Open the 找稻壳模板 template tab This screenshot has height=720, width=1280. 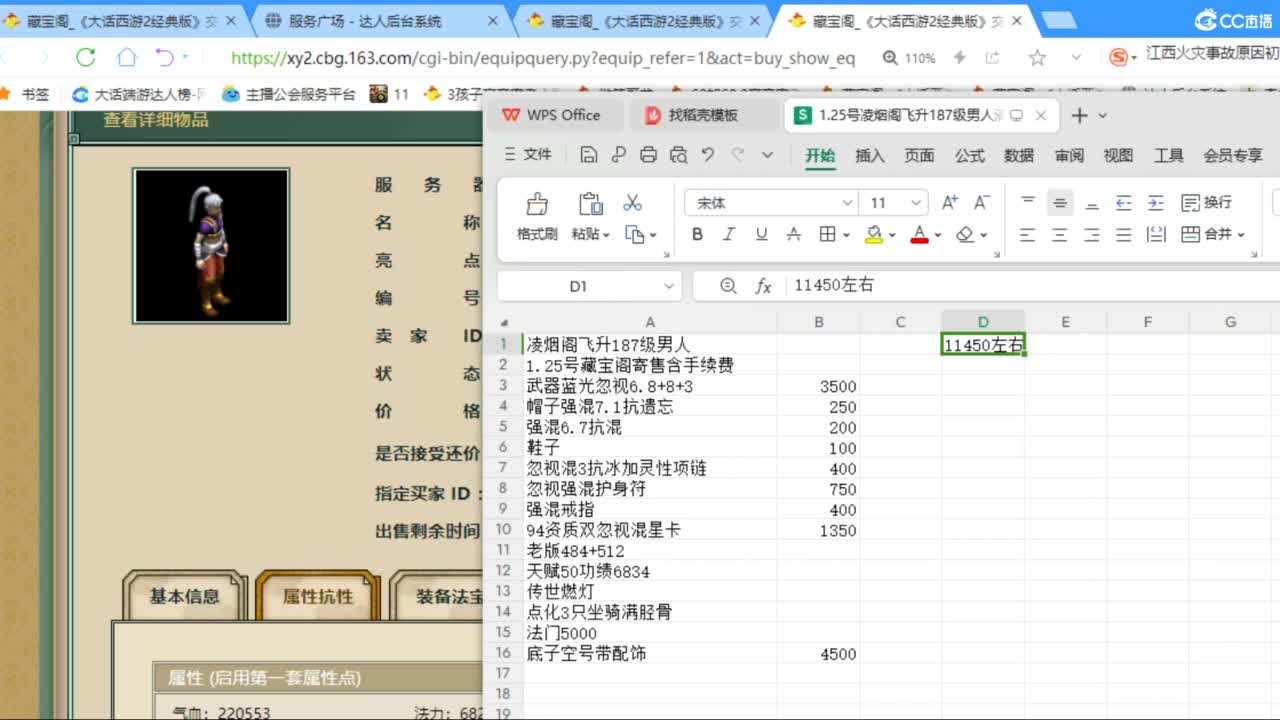point(704,115)
